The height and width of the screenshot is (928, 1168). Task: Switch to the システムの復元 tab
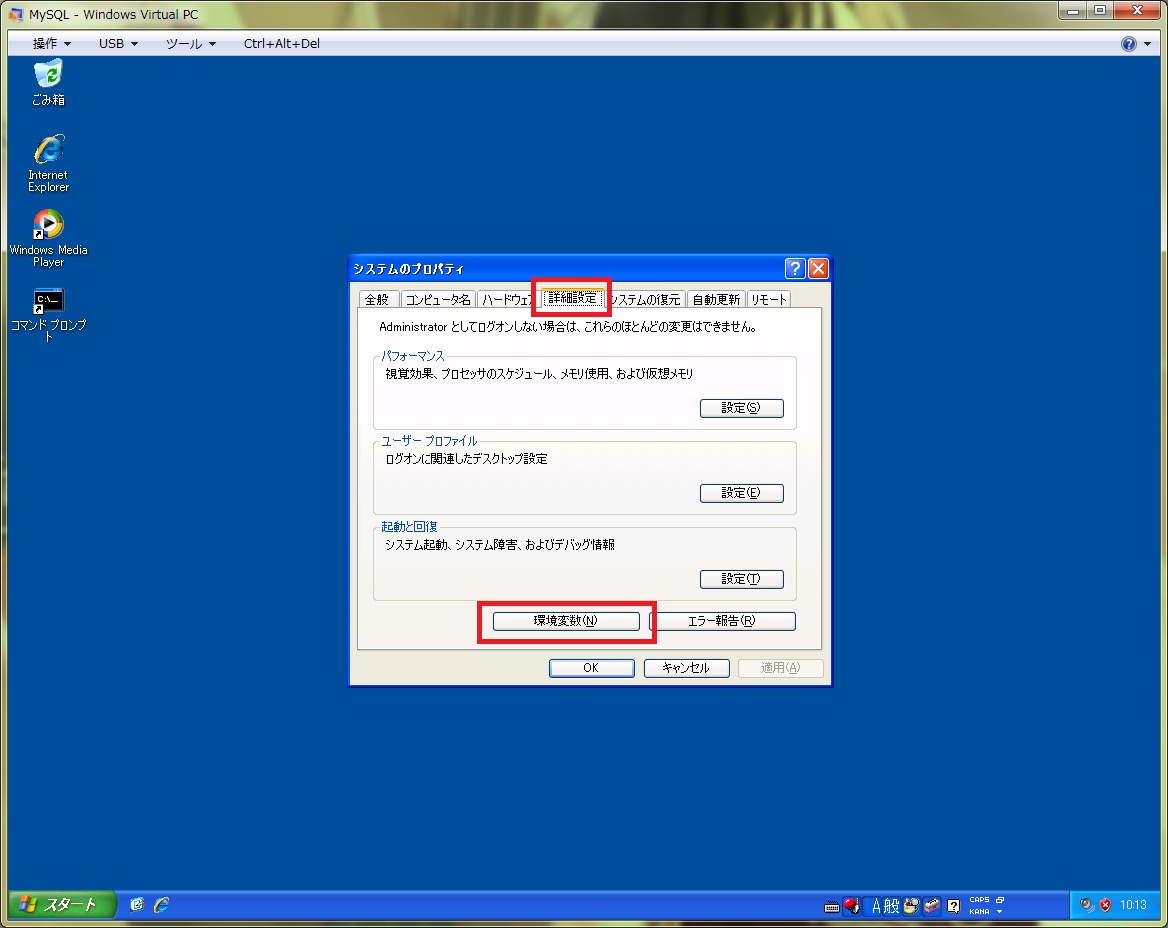(645, 299)
